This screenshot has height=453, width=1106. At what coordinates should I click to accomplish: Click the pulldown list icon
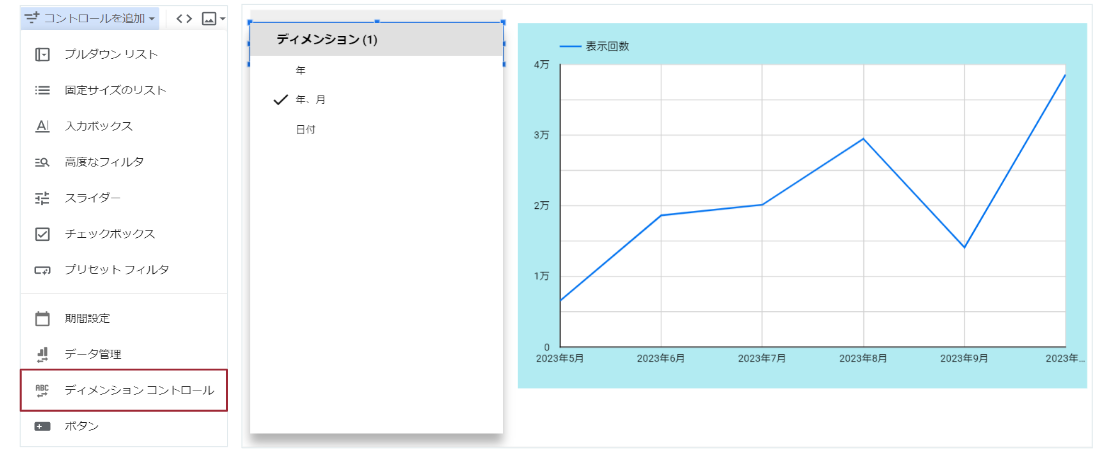(42, 54)
